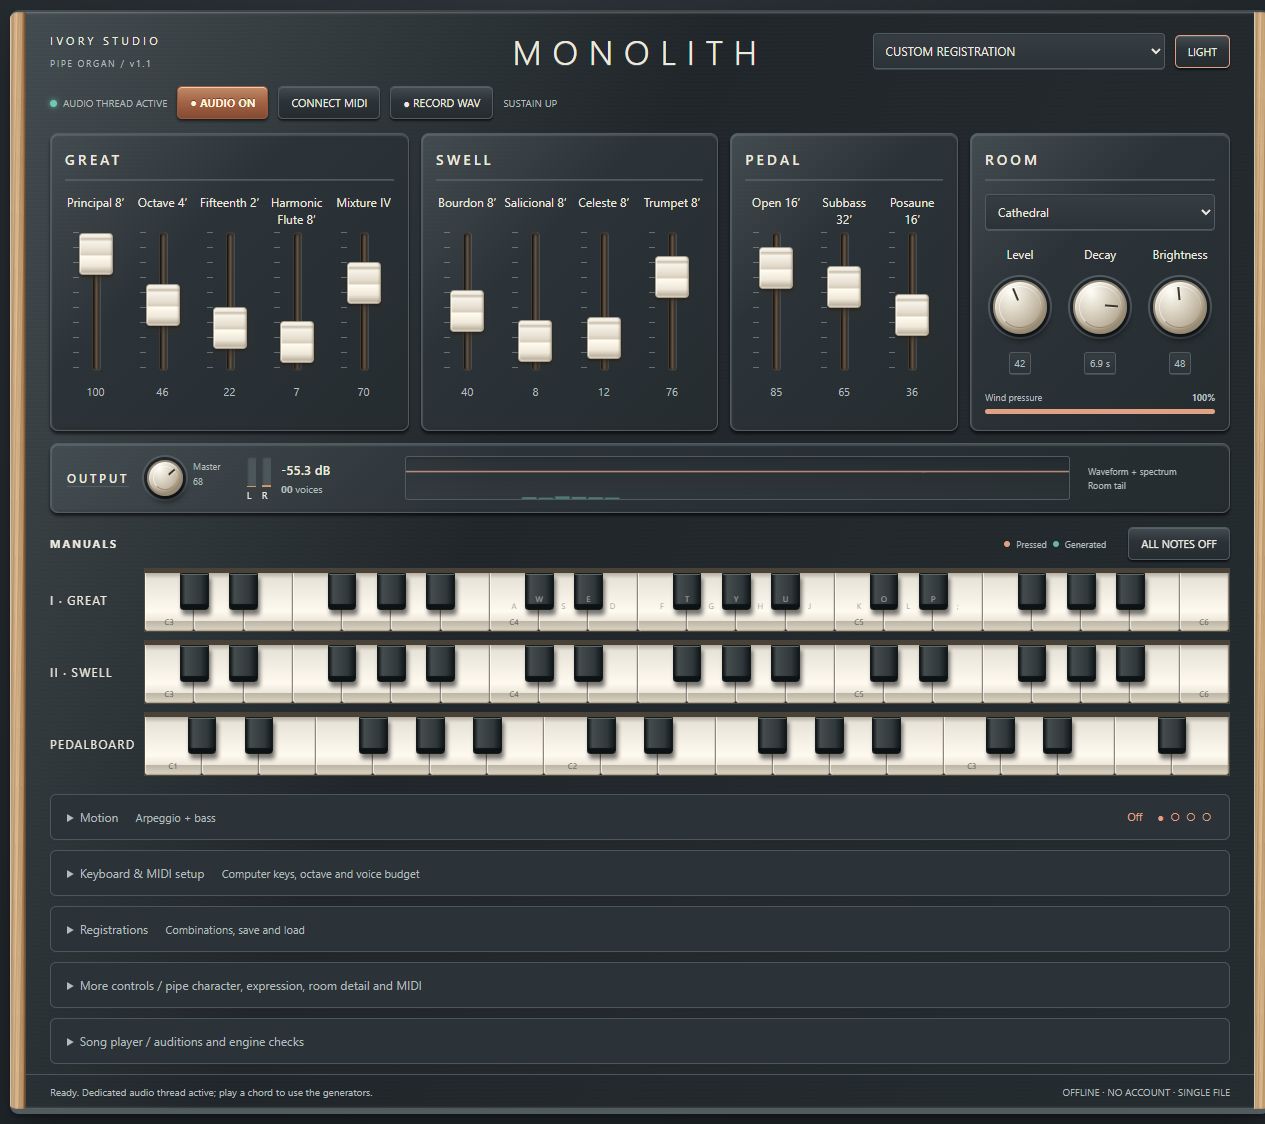Expand Song player / auditions section
The image size is (1265, 1124).
coord(640,1042)
